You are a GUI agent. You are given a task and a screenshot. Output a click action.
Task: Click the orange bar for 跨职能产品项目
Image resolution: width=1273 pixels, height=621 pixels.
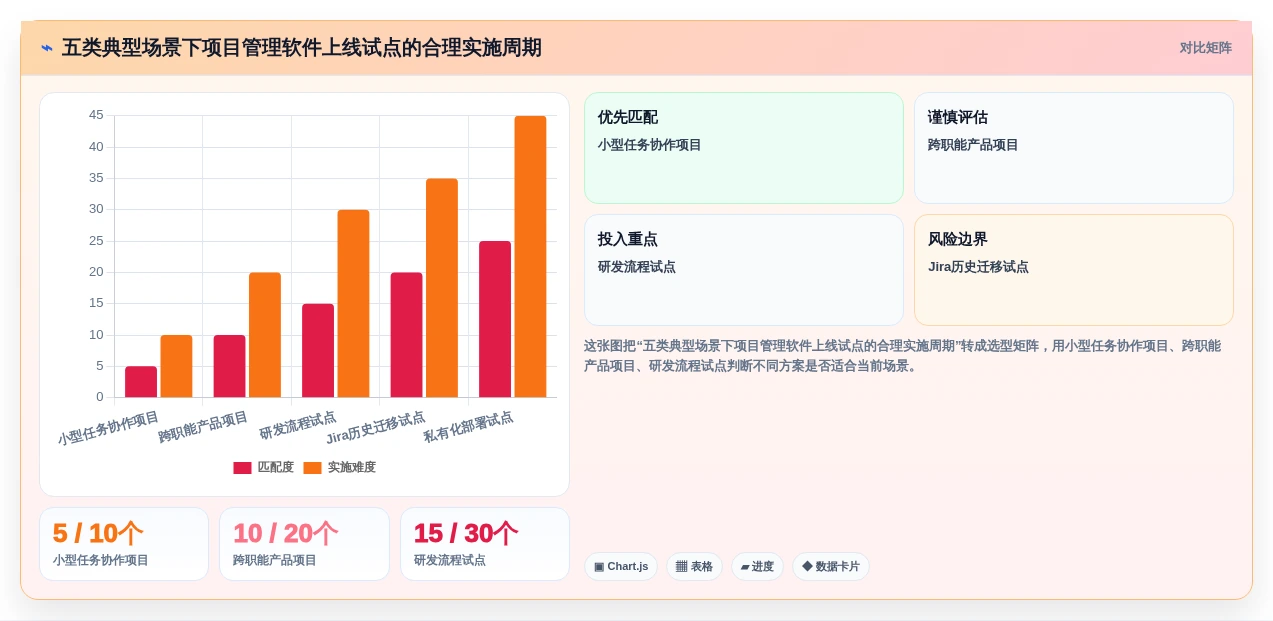(x=265, y=335)
